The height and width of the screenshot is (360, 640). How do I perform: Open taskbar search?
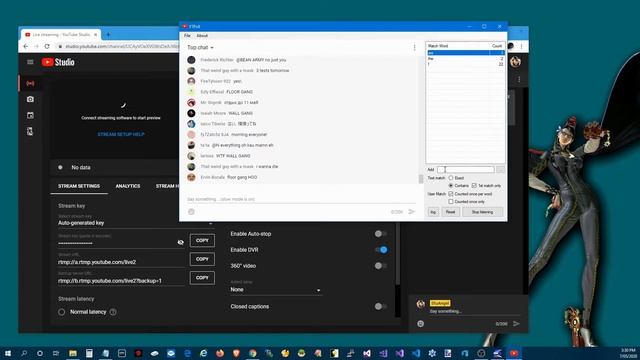pyautogui.click(x=24, y=353)
